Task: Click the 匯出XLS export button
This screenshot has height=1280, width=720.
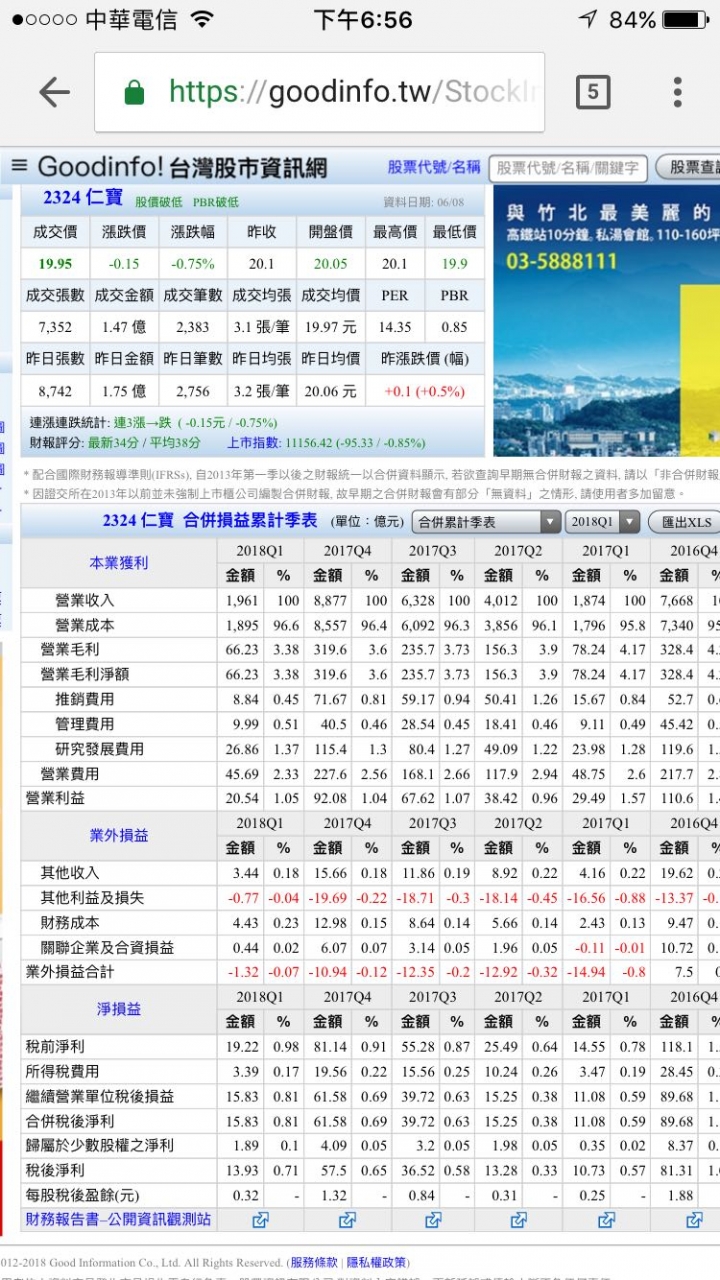Action: [x=684, y=522]
